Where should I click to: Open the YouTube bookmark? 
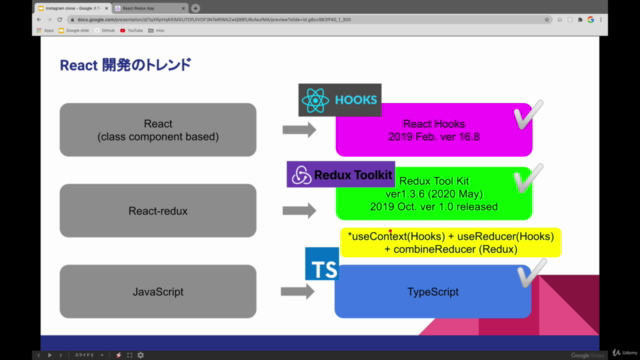click(x=131, y=31)
